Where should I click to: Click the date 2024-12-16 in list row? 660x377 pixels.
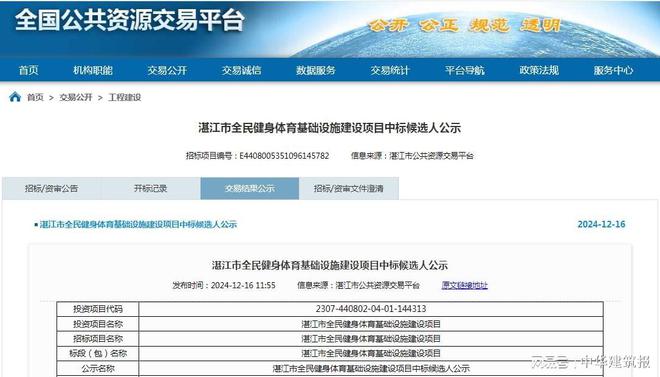(x=601, y=224)
